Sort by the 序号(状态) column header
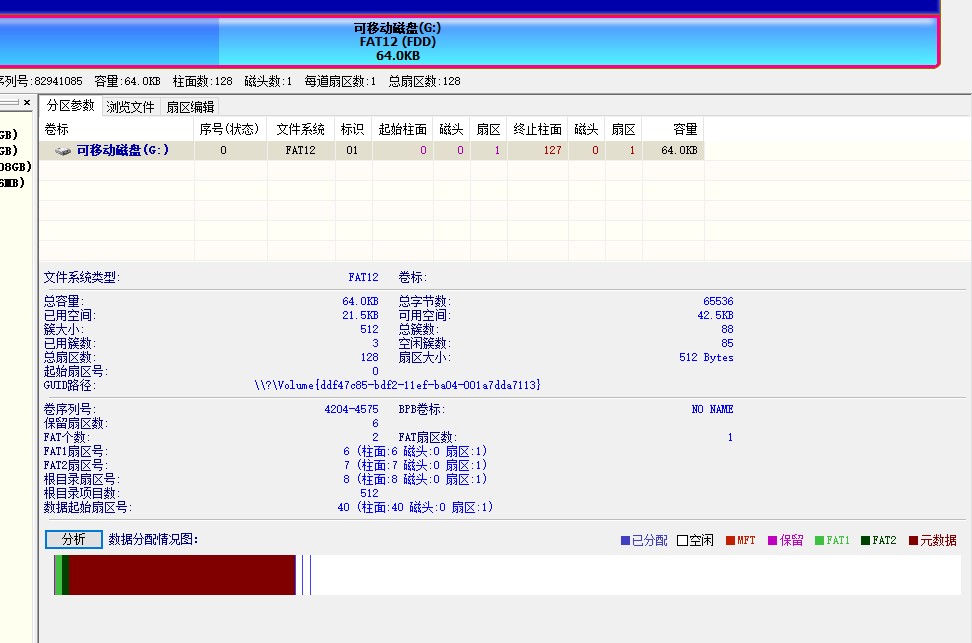The width and height of the screenshot is (972, 643). pyautogui.click(x=231, y=129)
